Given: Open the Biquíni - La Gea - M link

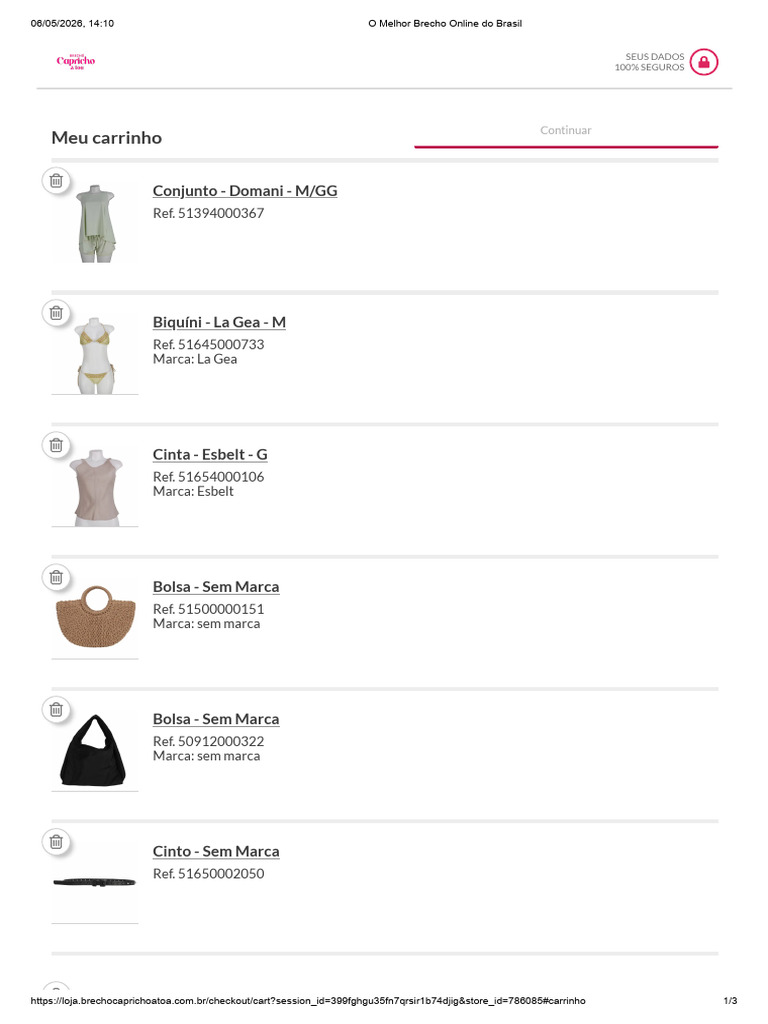Looking at the screenshot, I should pyautogui.click(x=219, y=322).
